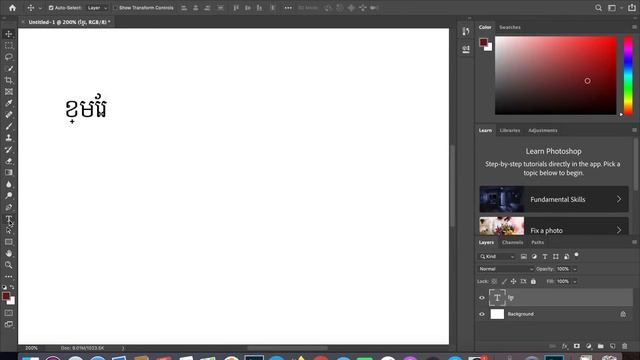Select the Pen tool

click(9, 207)
